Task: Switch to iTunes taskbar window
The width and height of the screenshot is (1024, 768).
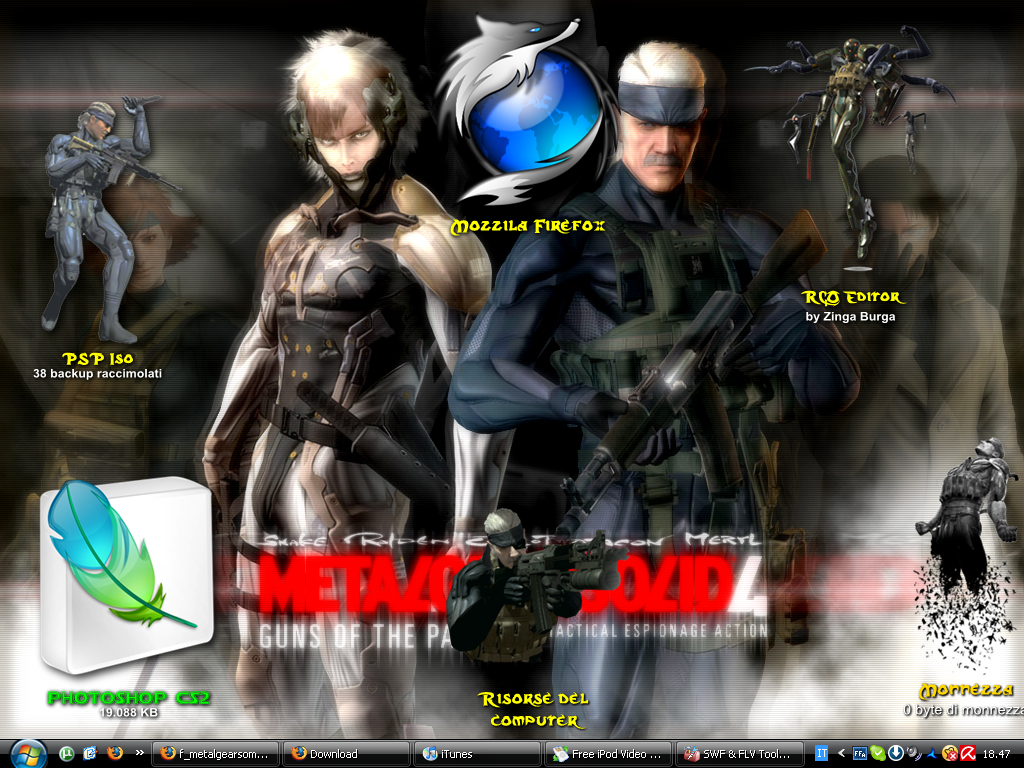Action: 477,754
